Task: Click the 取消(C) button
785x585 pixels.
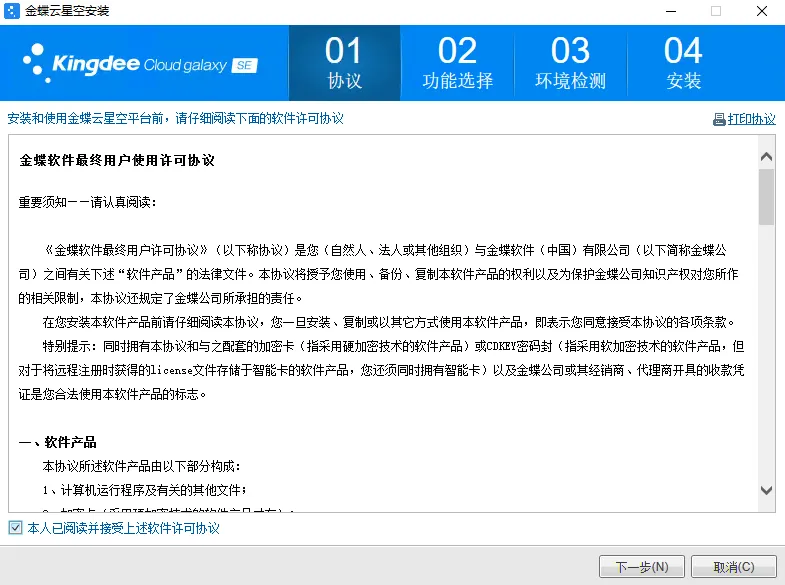Action: pyautogui.click(x=733, y=567)
